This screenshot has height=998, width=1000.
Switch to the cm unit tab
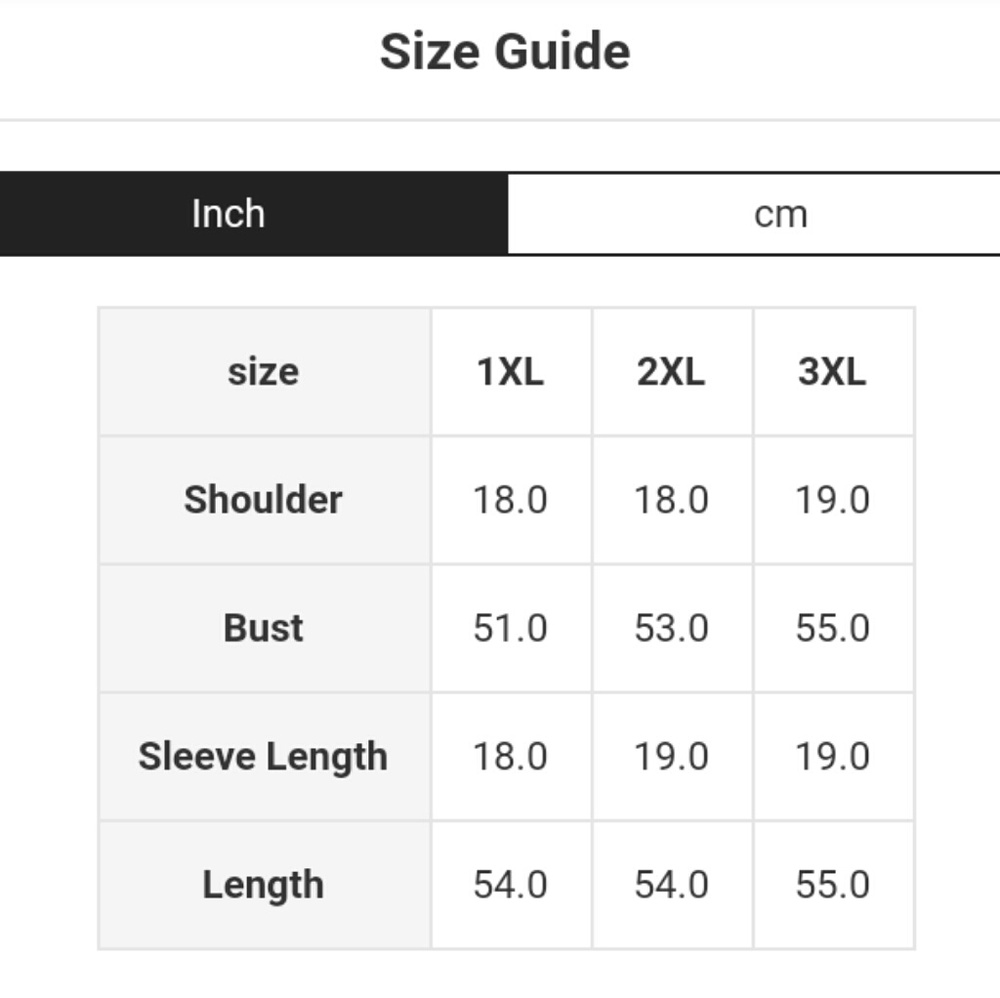point(780,214)
